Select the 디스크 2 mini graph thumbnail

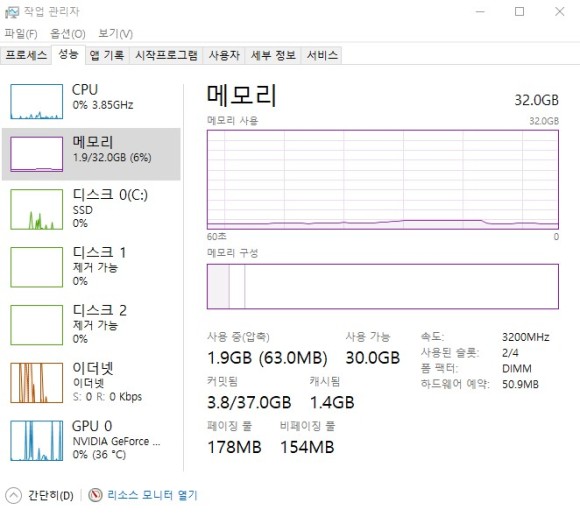(x=37, y=325)
